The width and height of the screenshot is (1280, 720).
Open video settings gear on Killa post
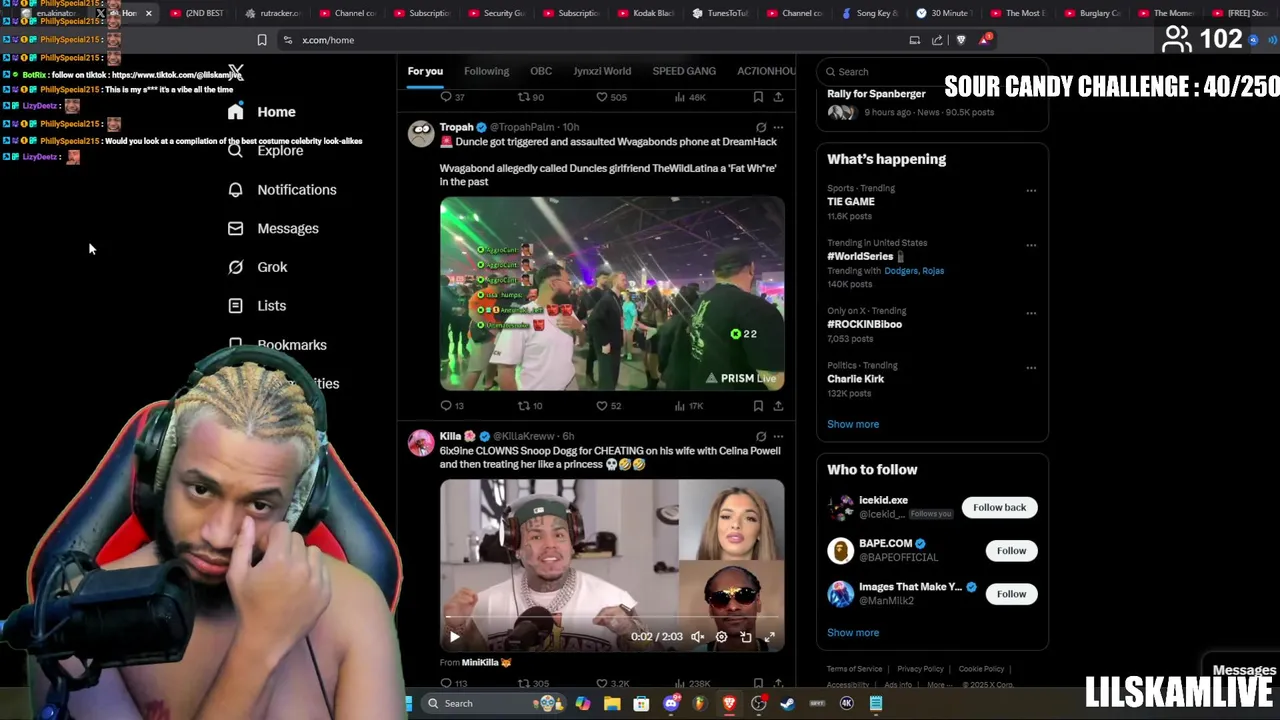[721, 636]
